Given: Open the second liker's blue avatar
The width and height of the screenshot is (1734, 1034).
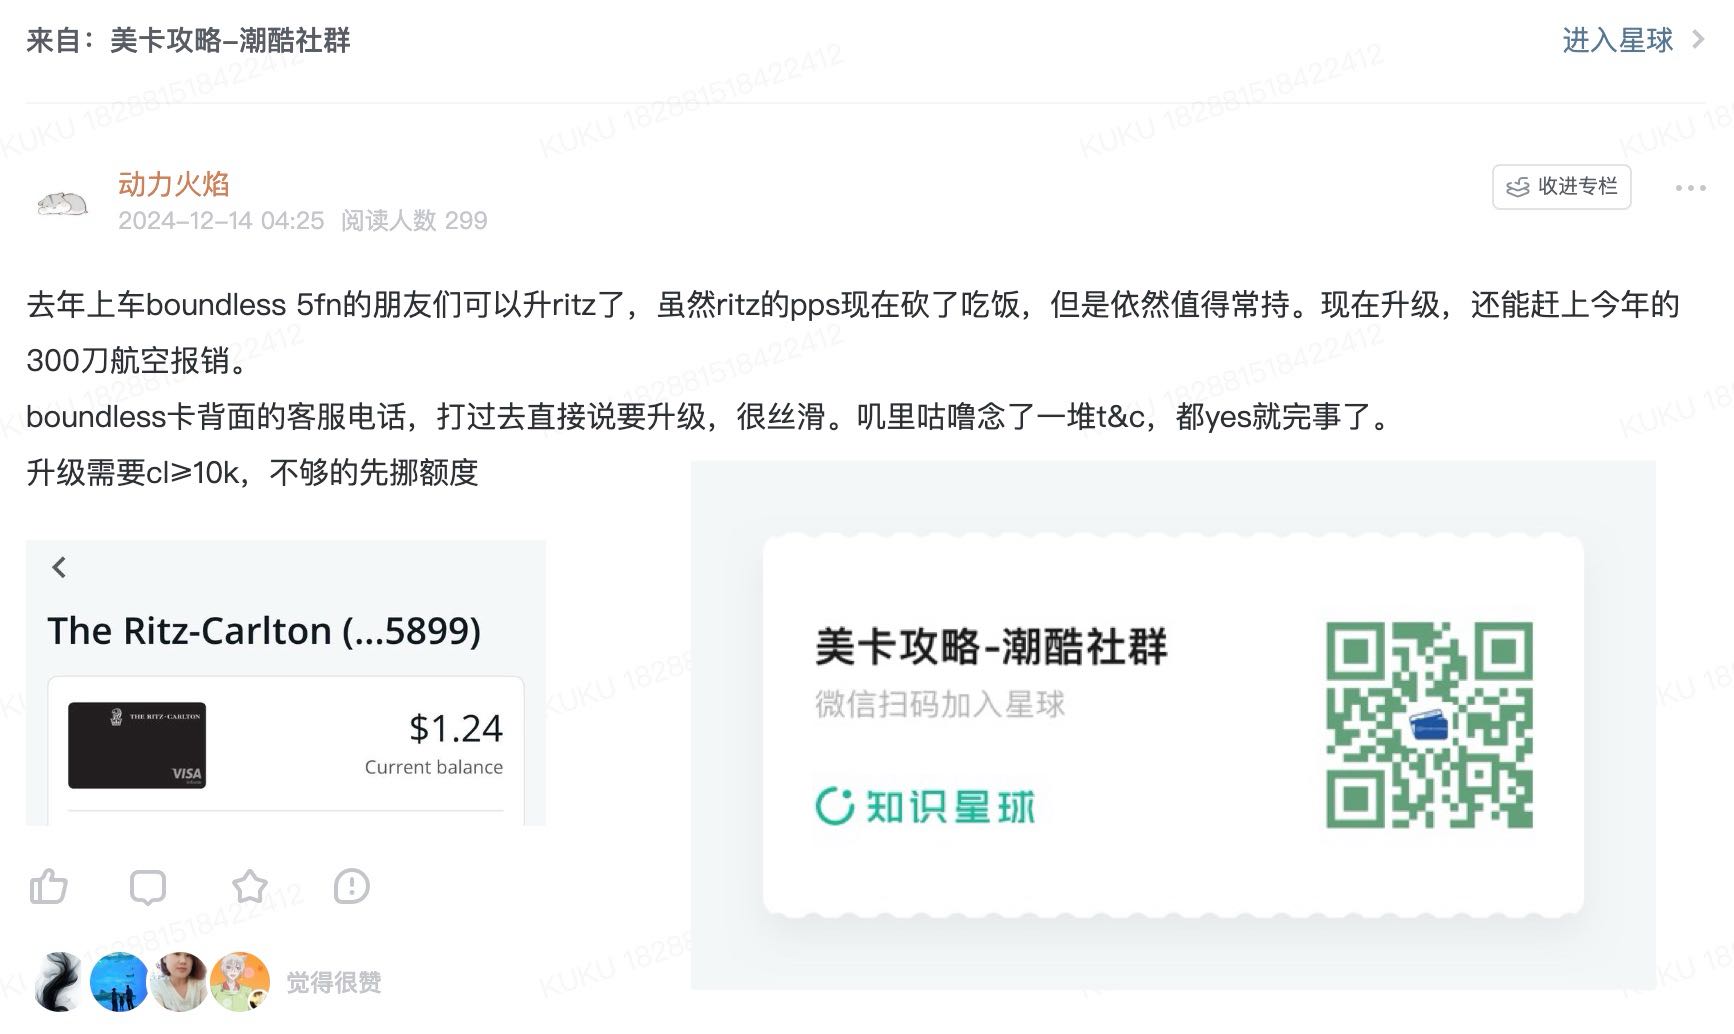Looking at the screenshot, I should 119,982.
